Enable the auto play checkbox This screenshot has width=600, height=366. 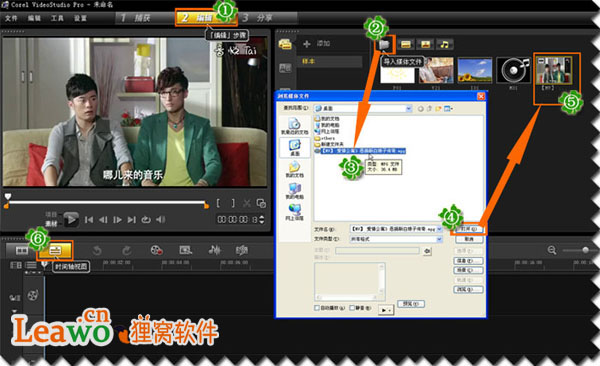pos(317,308)
